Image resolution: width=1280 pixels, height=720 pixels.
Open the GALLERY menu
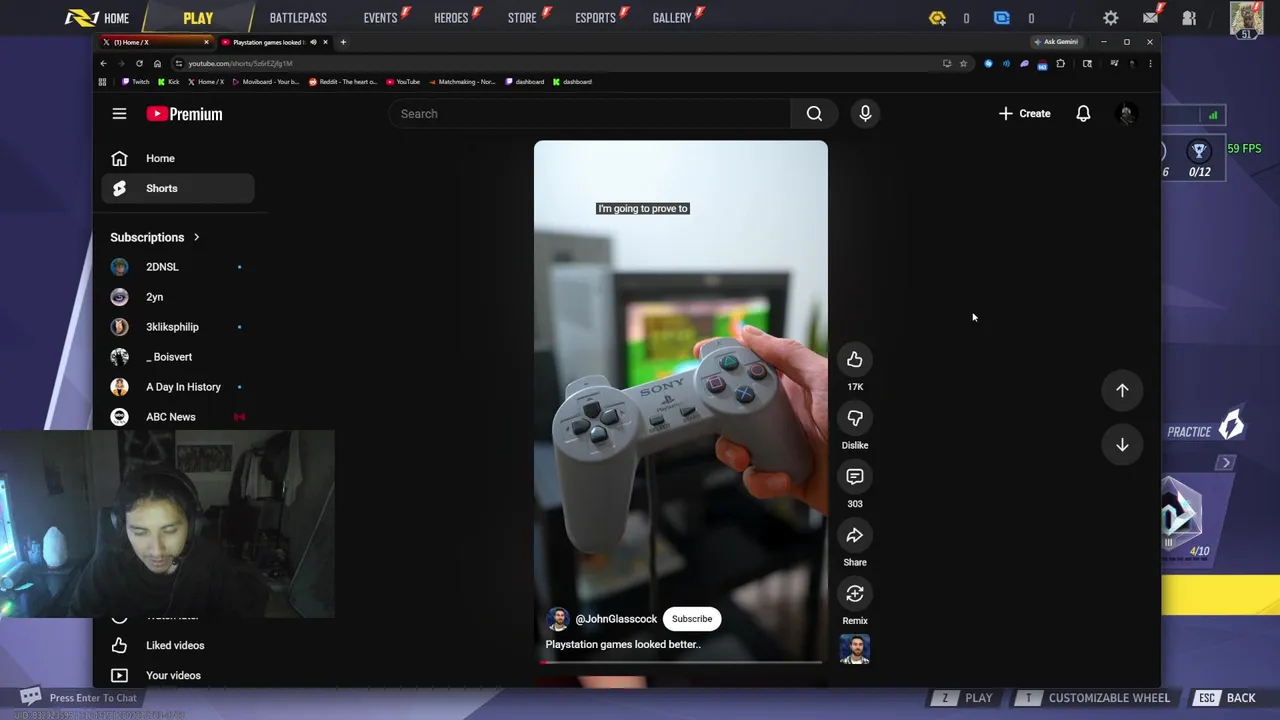tap(672, 18)
